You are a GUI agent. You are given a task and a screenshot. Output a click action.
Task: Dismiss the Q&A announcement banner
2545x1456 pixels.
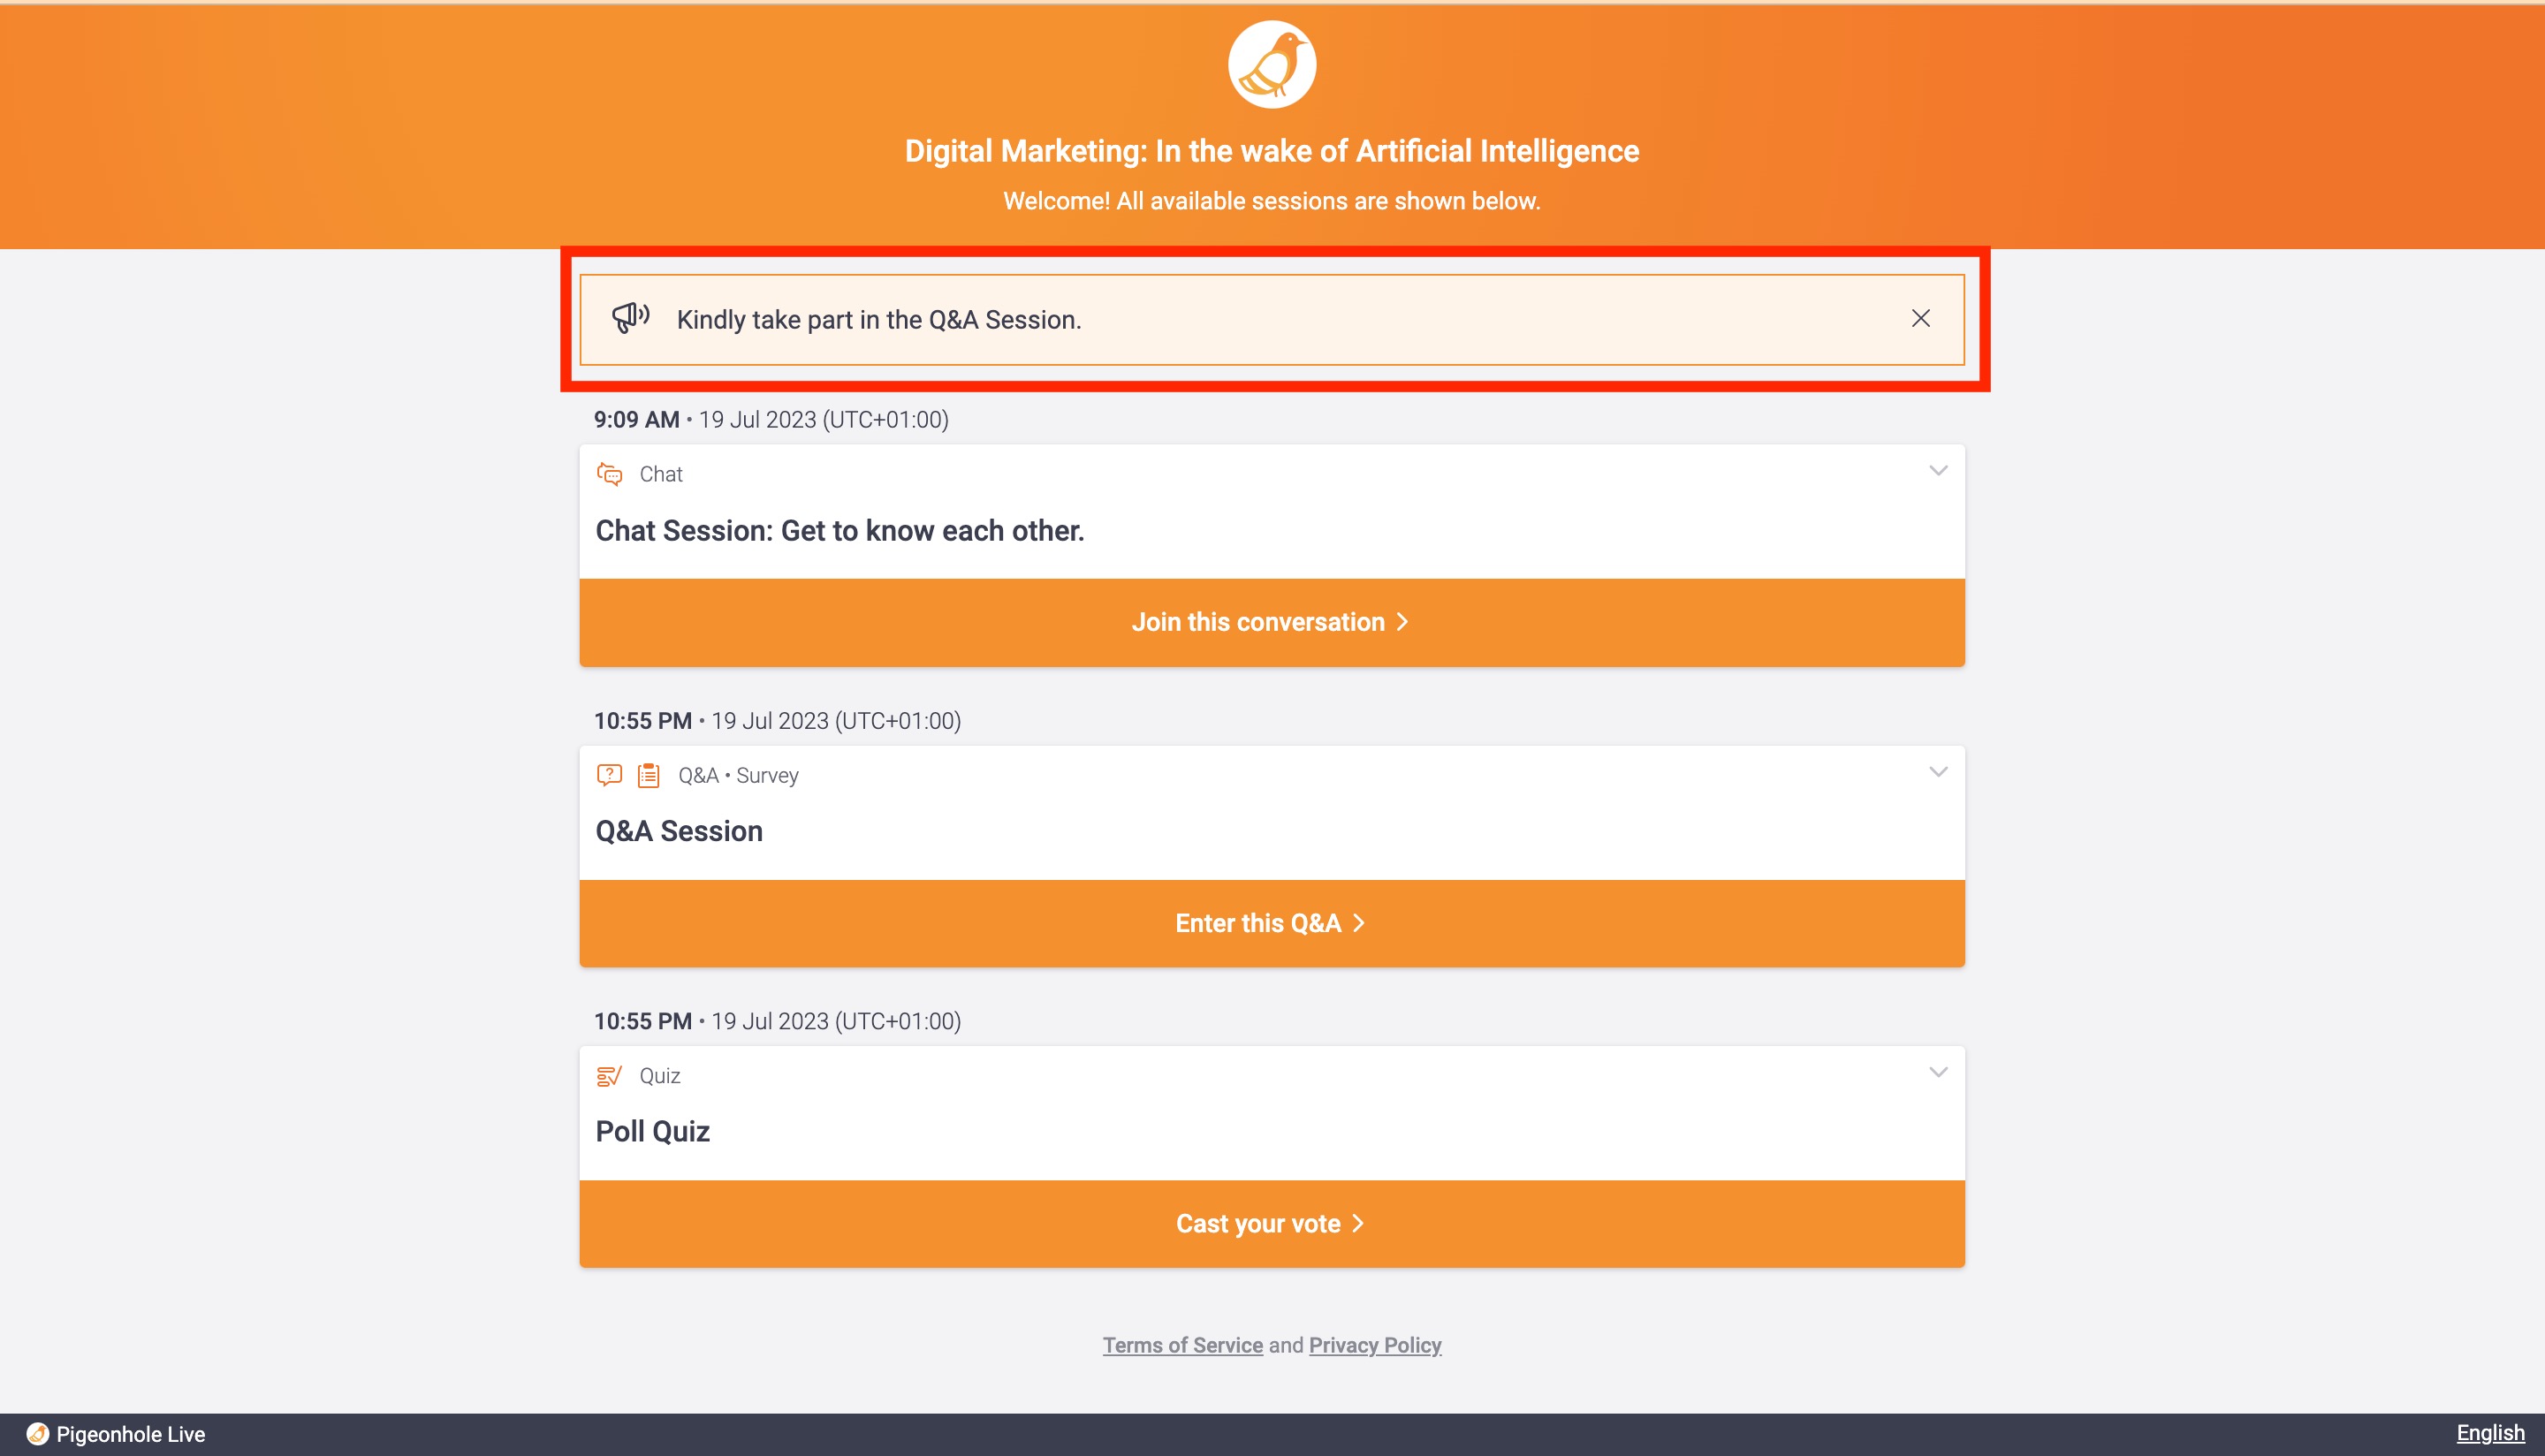click(1920, 318)
